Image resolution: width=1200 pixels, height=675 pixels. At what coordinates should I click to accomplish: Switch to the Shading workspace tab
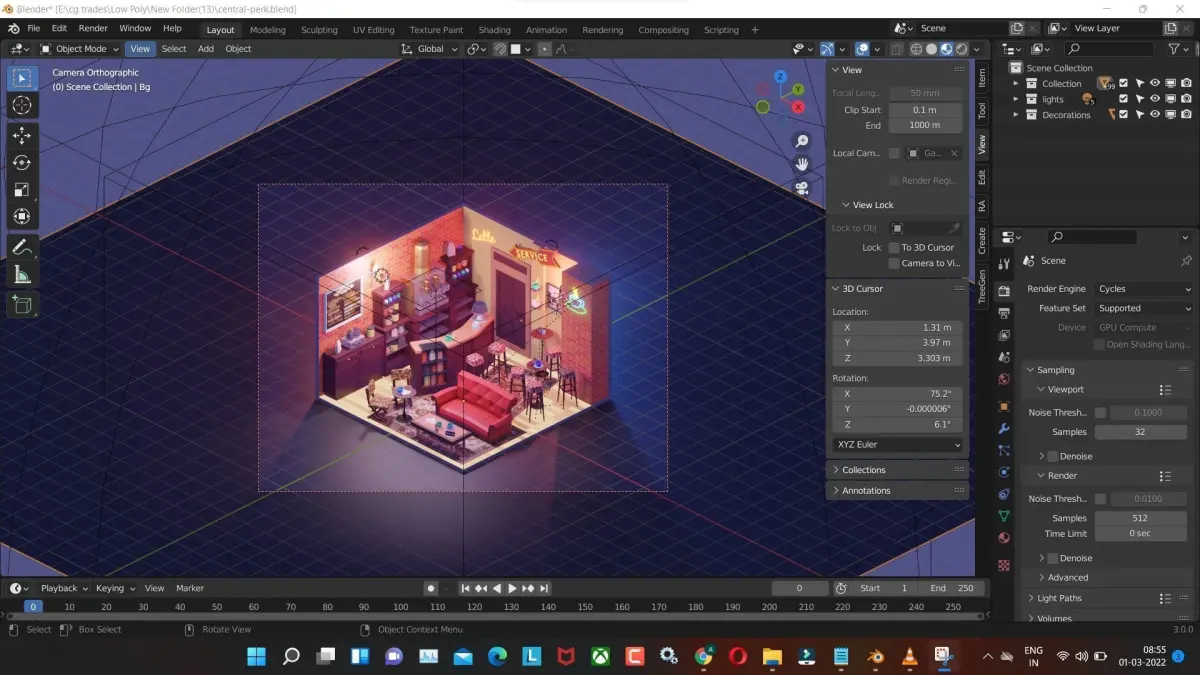pyautogui.click(x=494, y=30)
